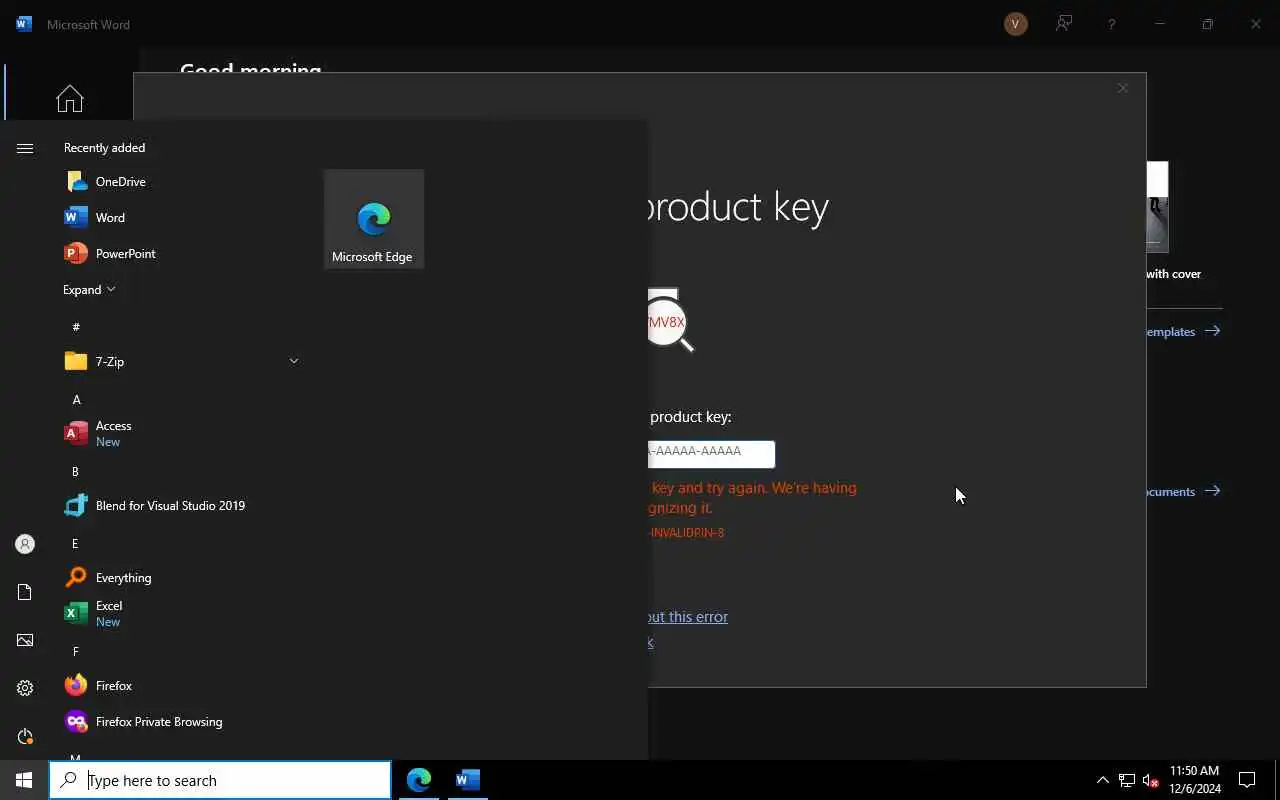Close the product key dialog
The height and width of the screenshot is (800, 1280).
tap(1122, 88)
